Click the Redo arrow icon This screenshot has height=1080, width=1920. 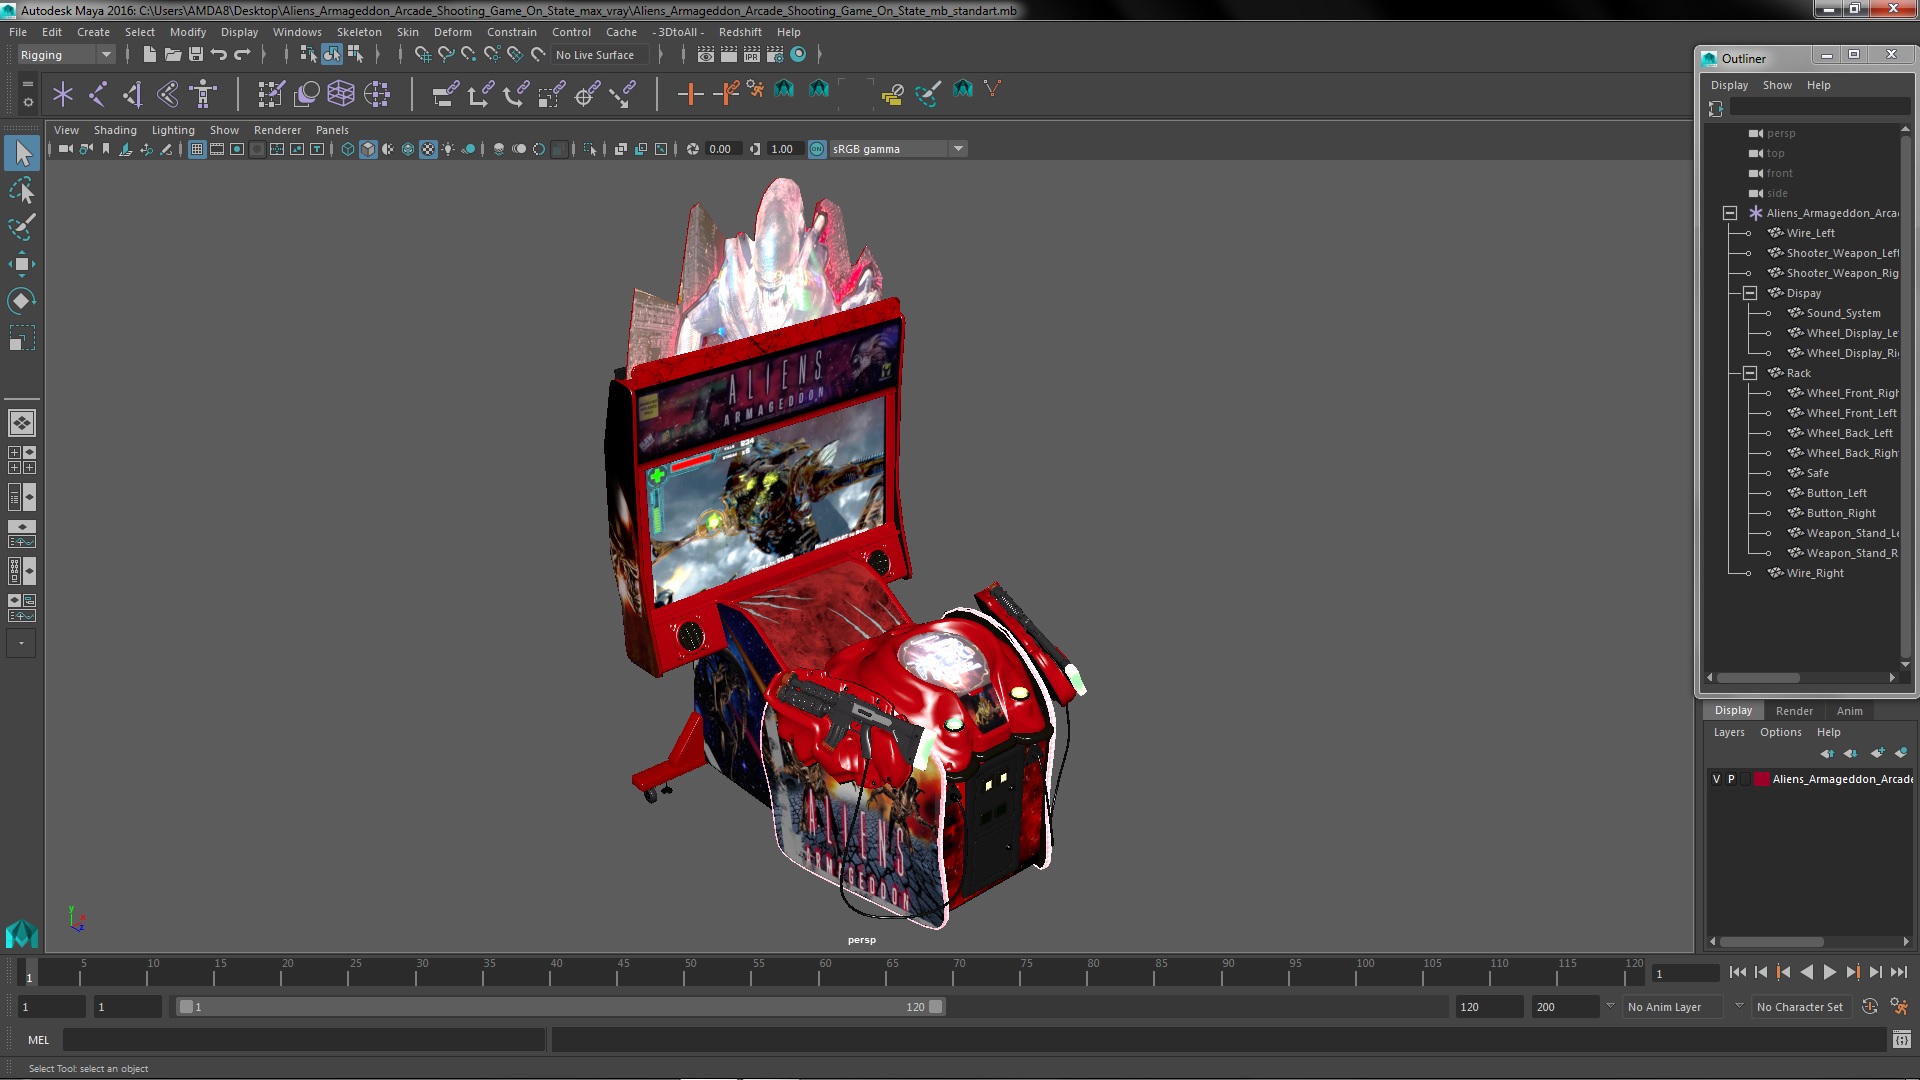tap(242, 55)
